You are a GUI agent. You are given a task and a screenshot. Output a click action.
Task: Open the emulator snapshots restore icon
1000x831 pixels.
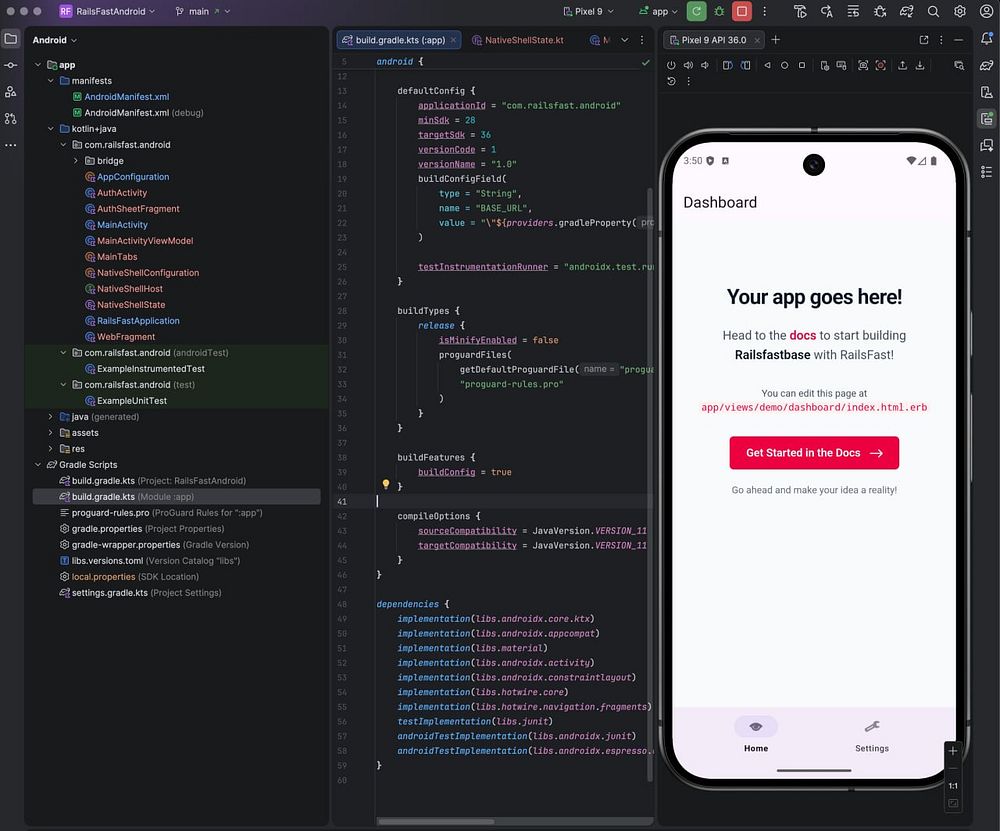(671, 81)
